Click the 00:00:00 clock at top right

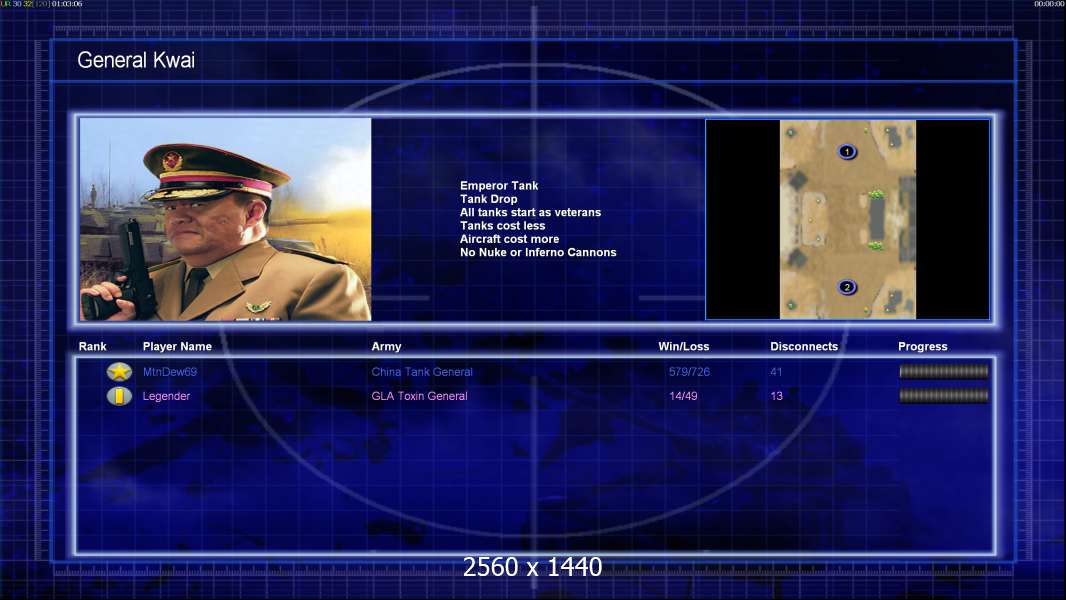(1049, 4)
